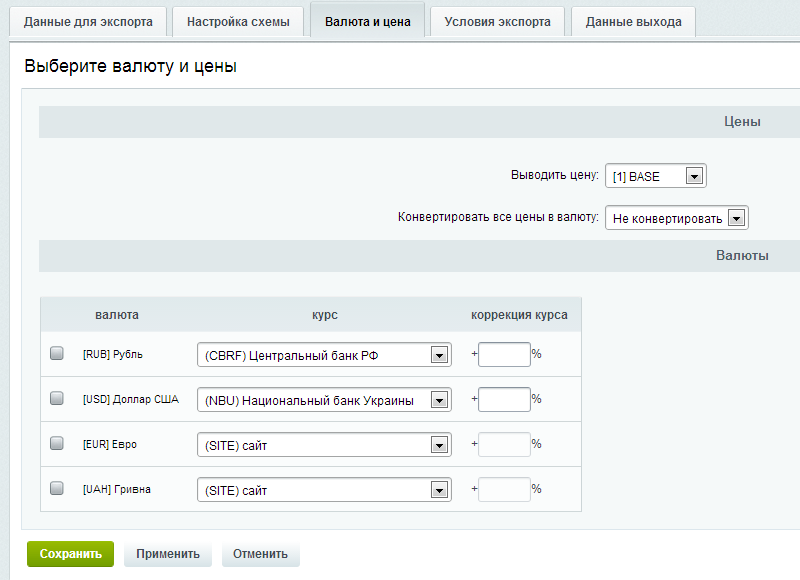Open the Настройка схемы tab
Screen dimensions: 800x580
pyautogui.click(x=237, y=21)
